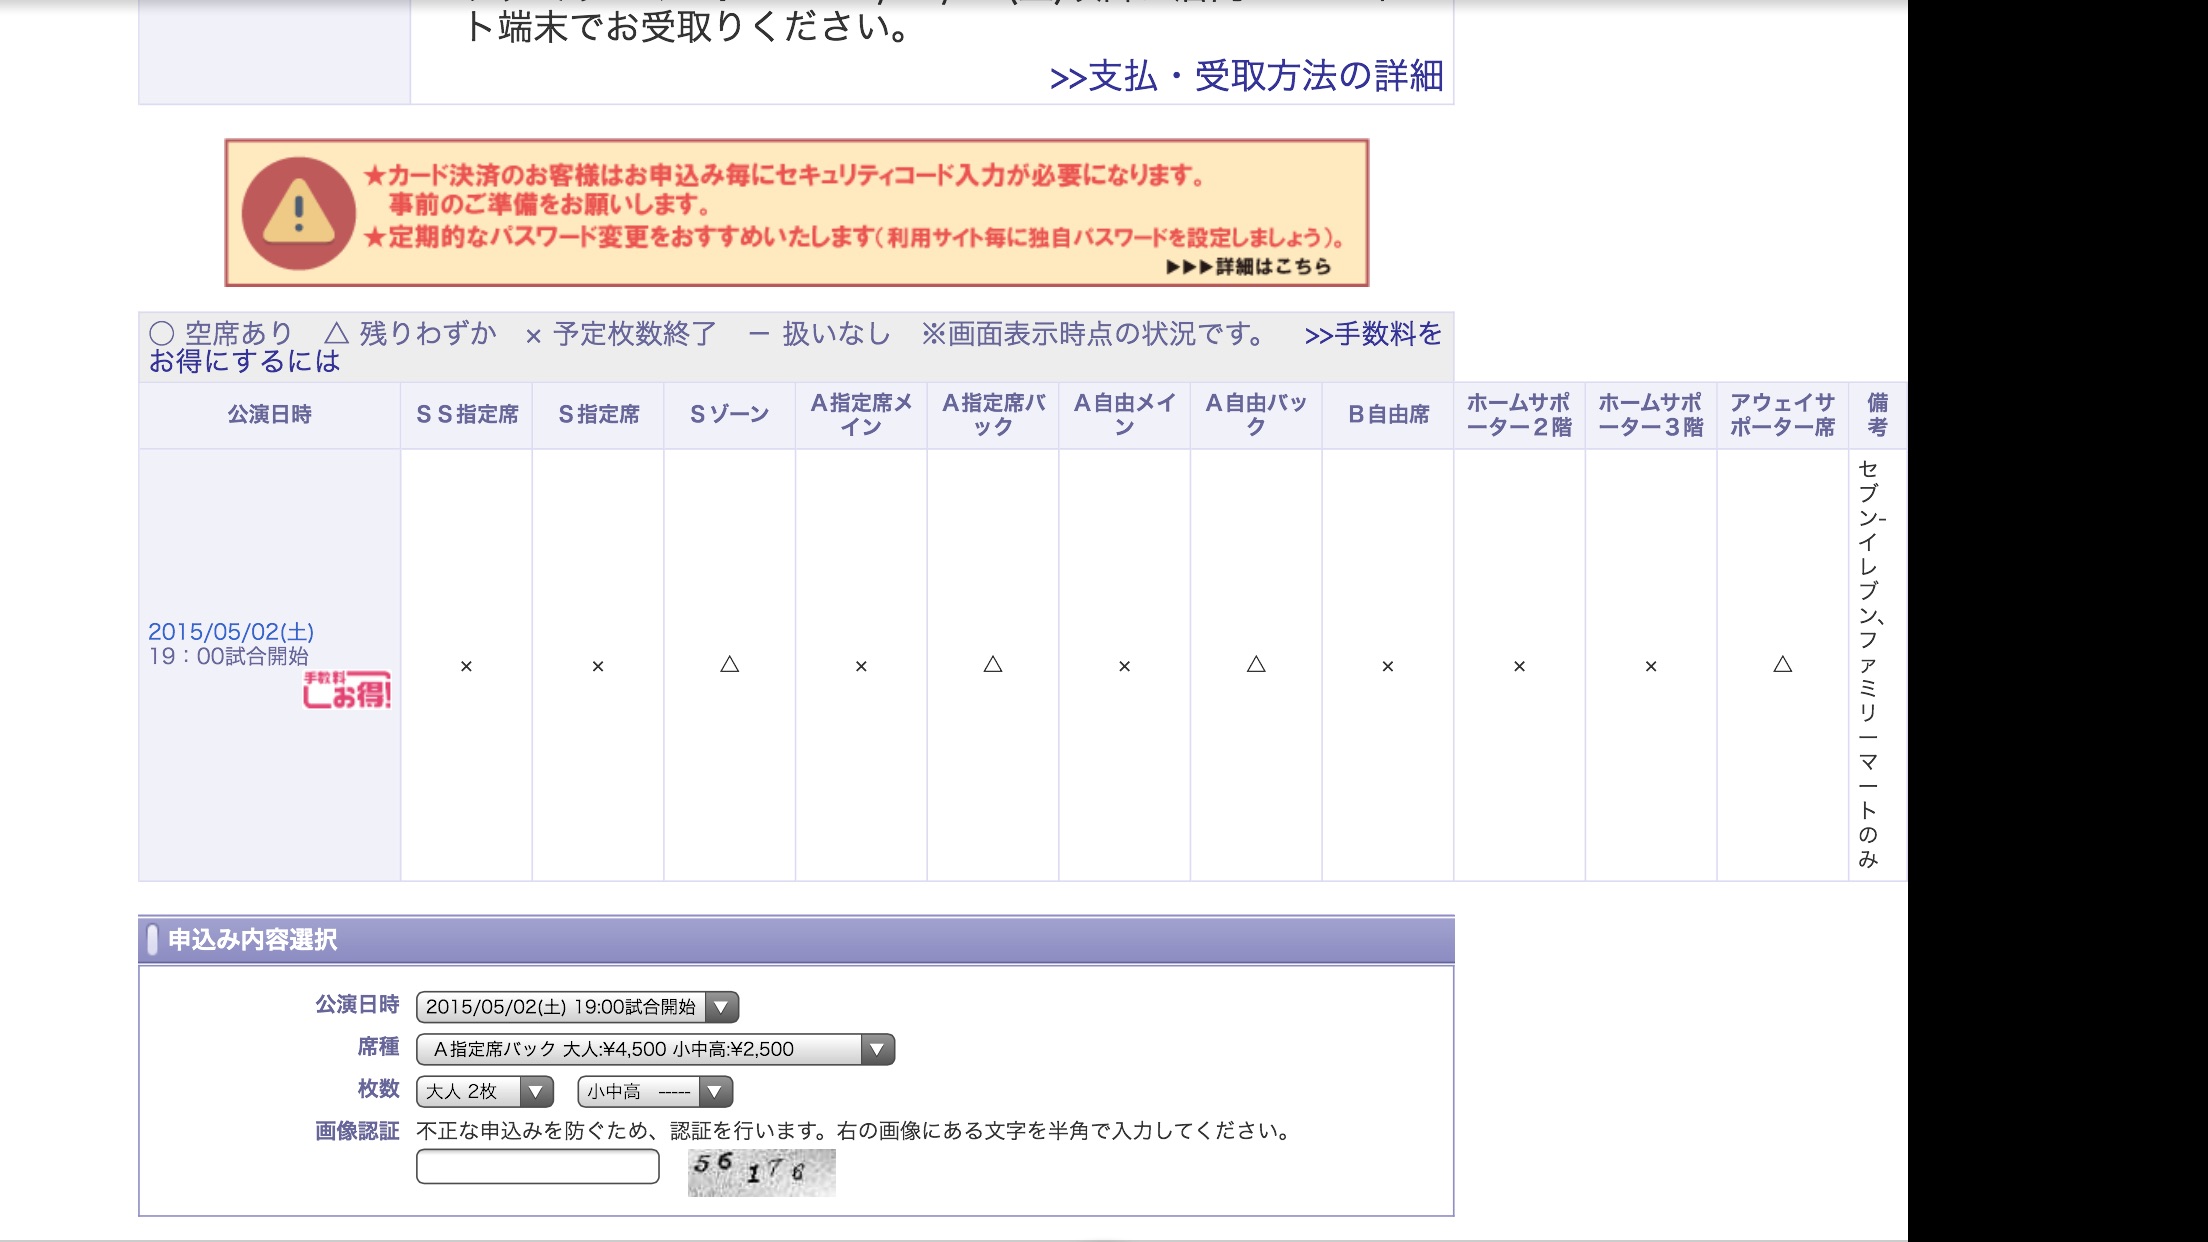
Task: Click the △ mark under A指定席バック
Action: 992,664
